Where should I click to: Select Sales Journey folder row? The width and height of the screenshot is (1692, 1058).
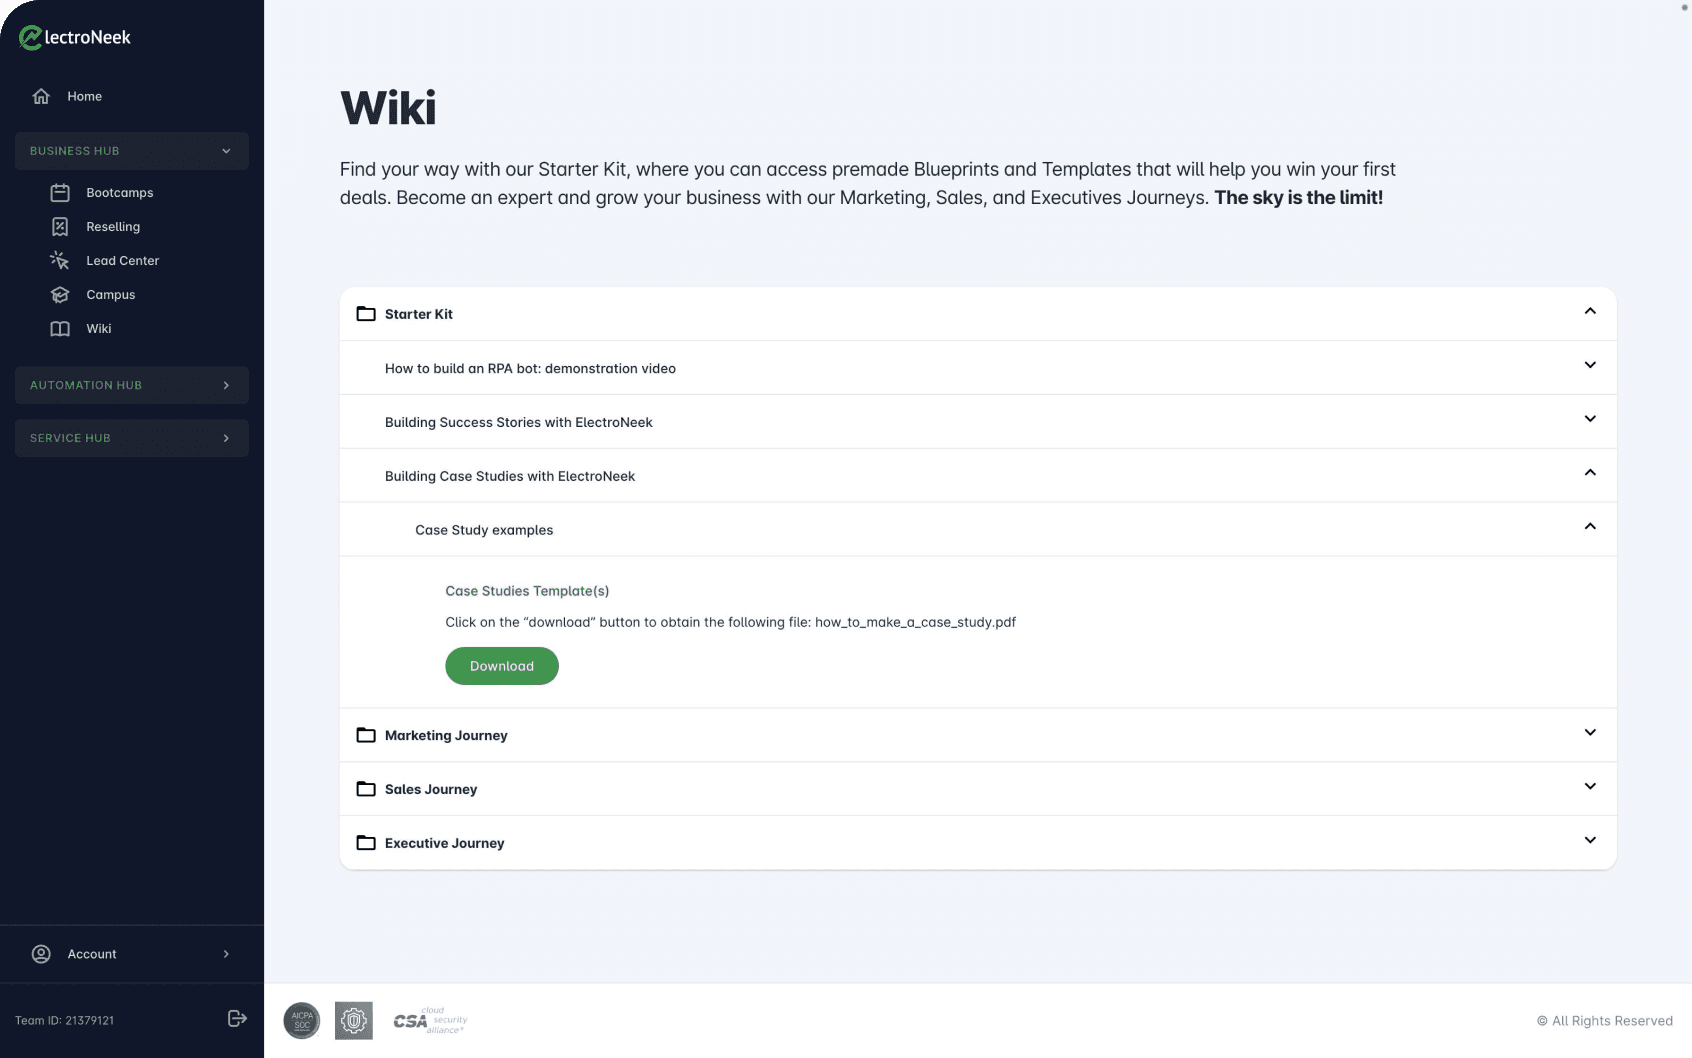[431, 789]
